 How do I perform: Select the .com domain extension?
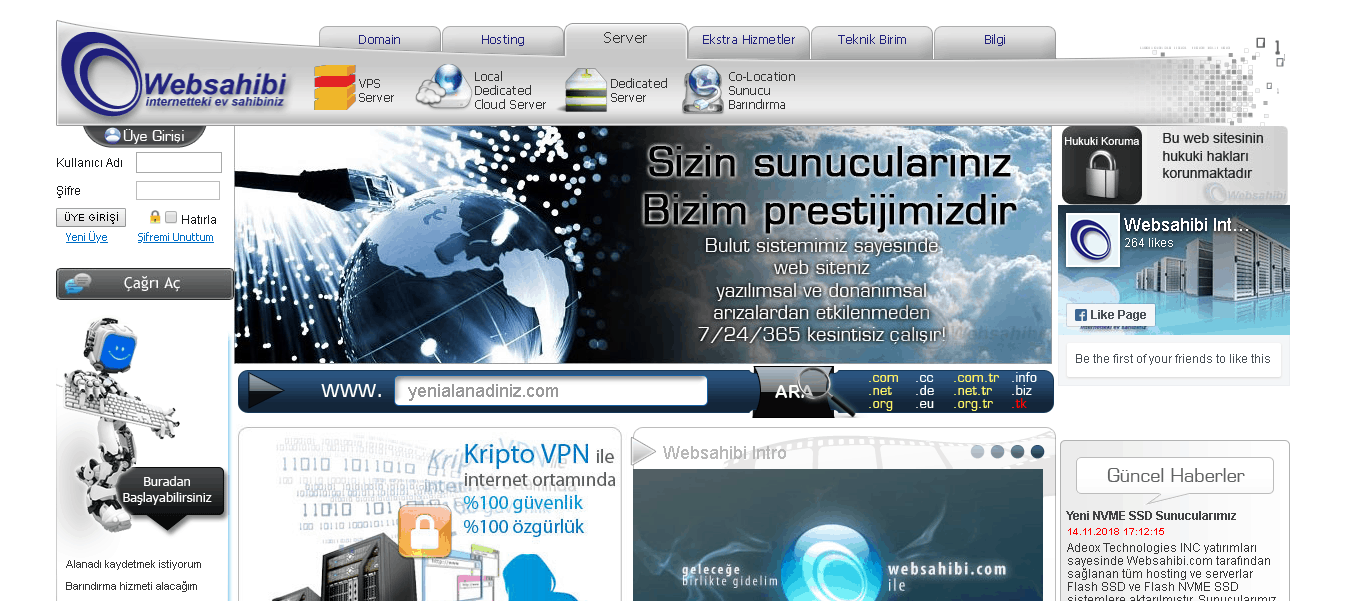[883, 378]
